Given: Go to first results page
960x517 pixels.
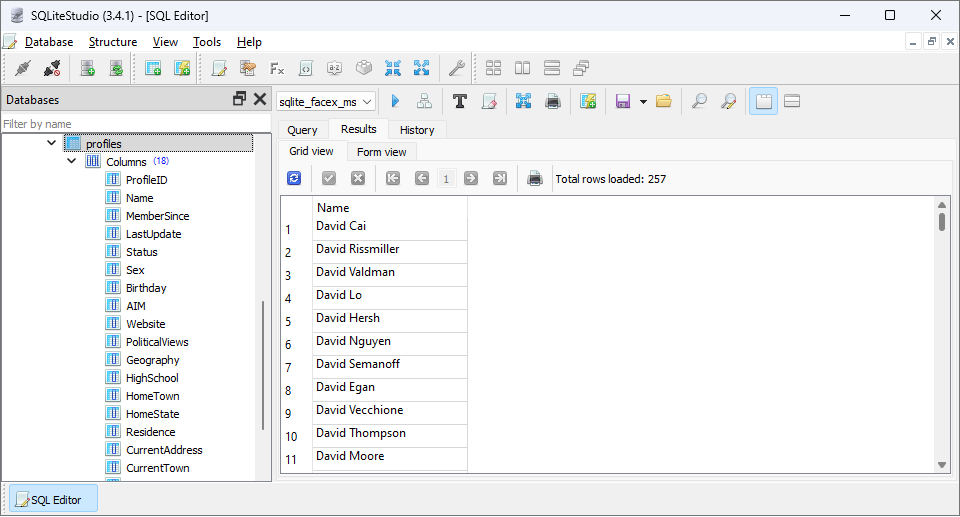Looking at the screenshot, I should [x=393, y=178].
